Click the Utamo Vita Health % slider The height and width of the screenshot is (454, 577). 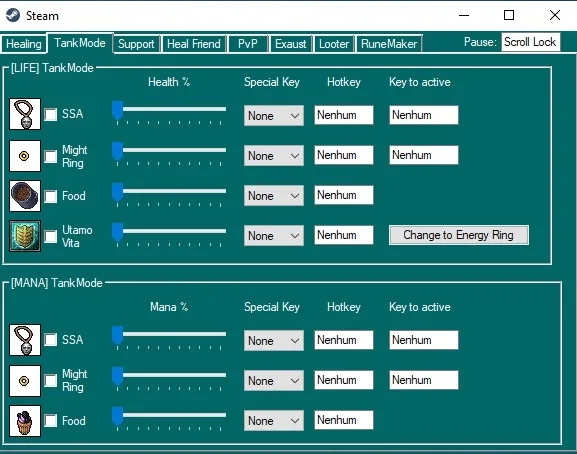tap(169, 234)
